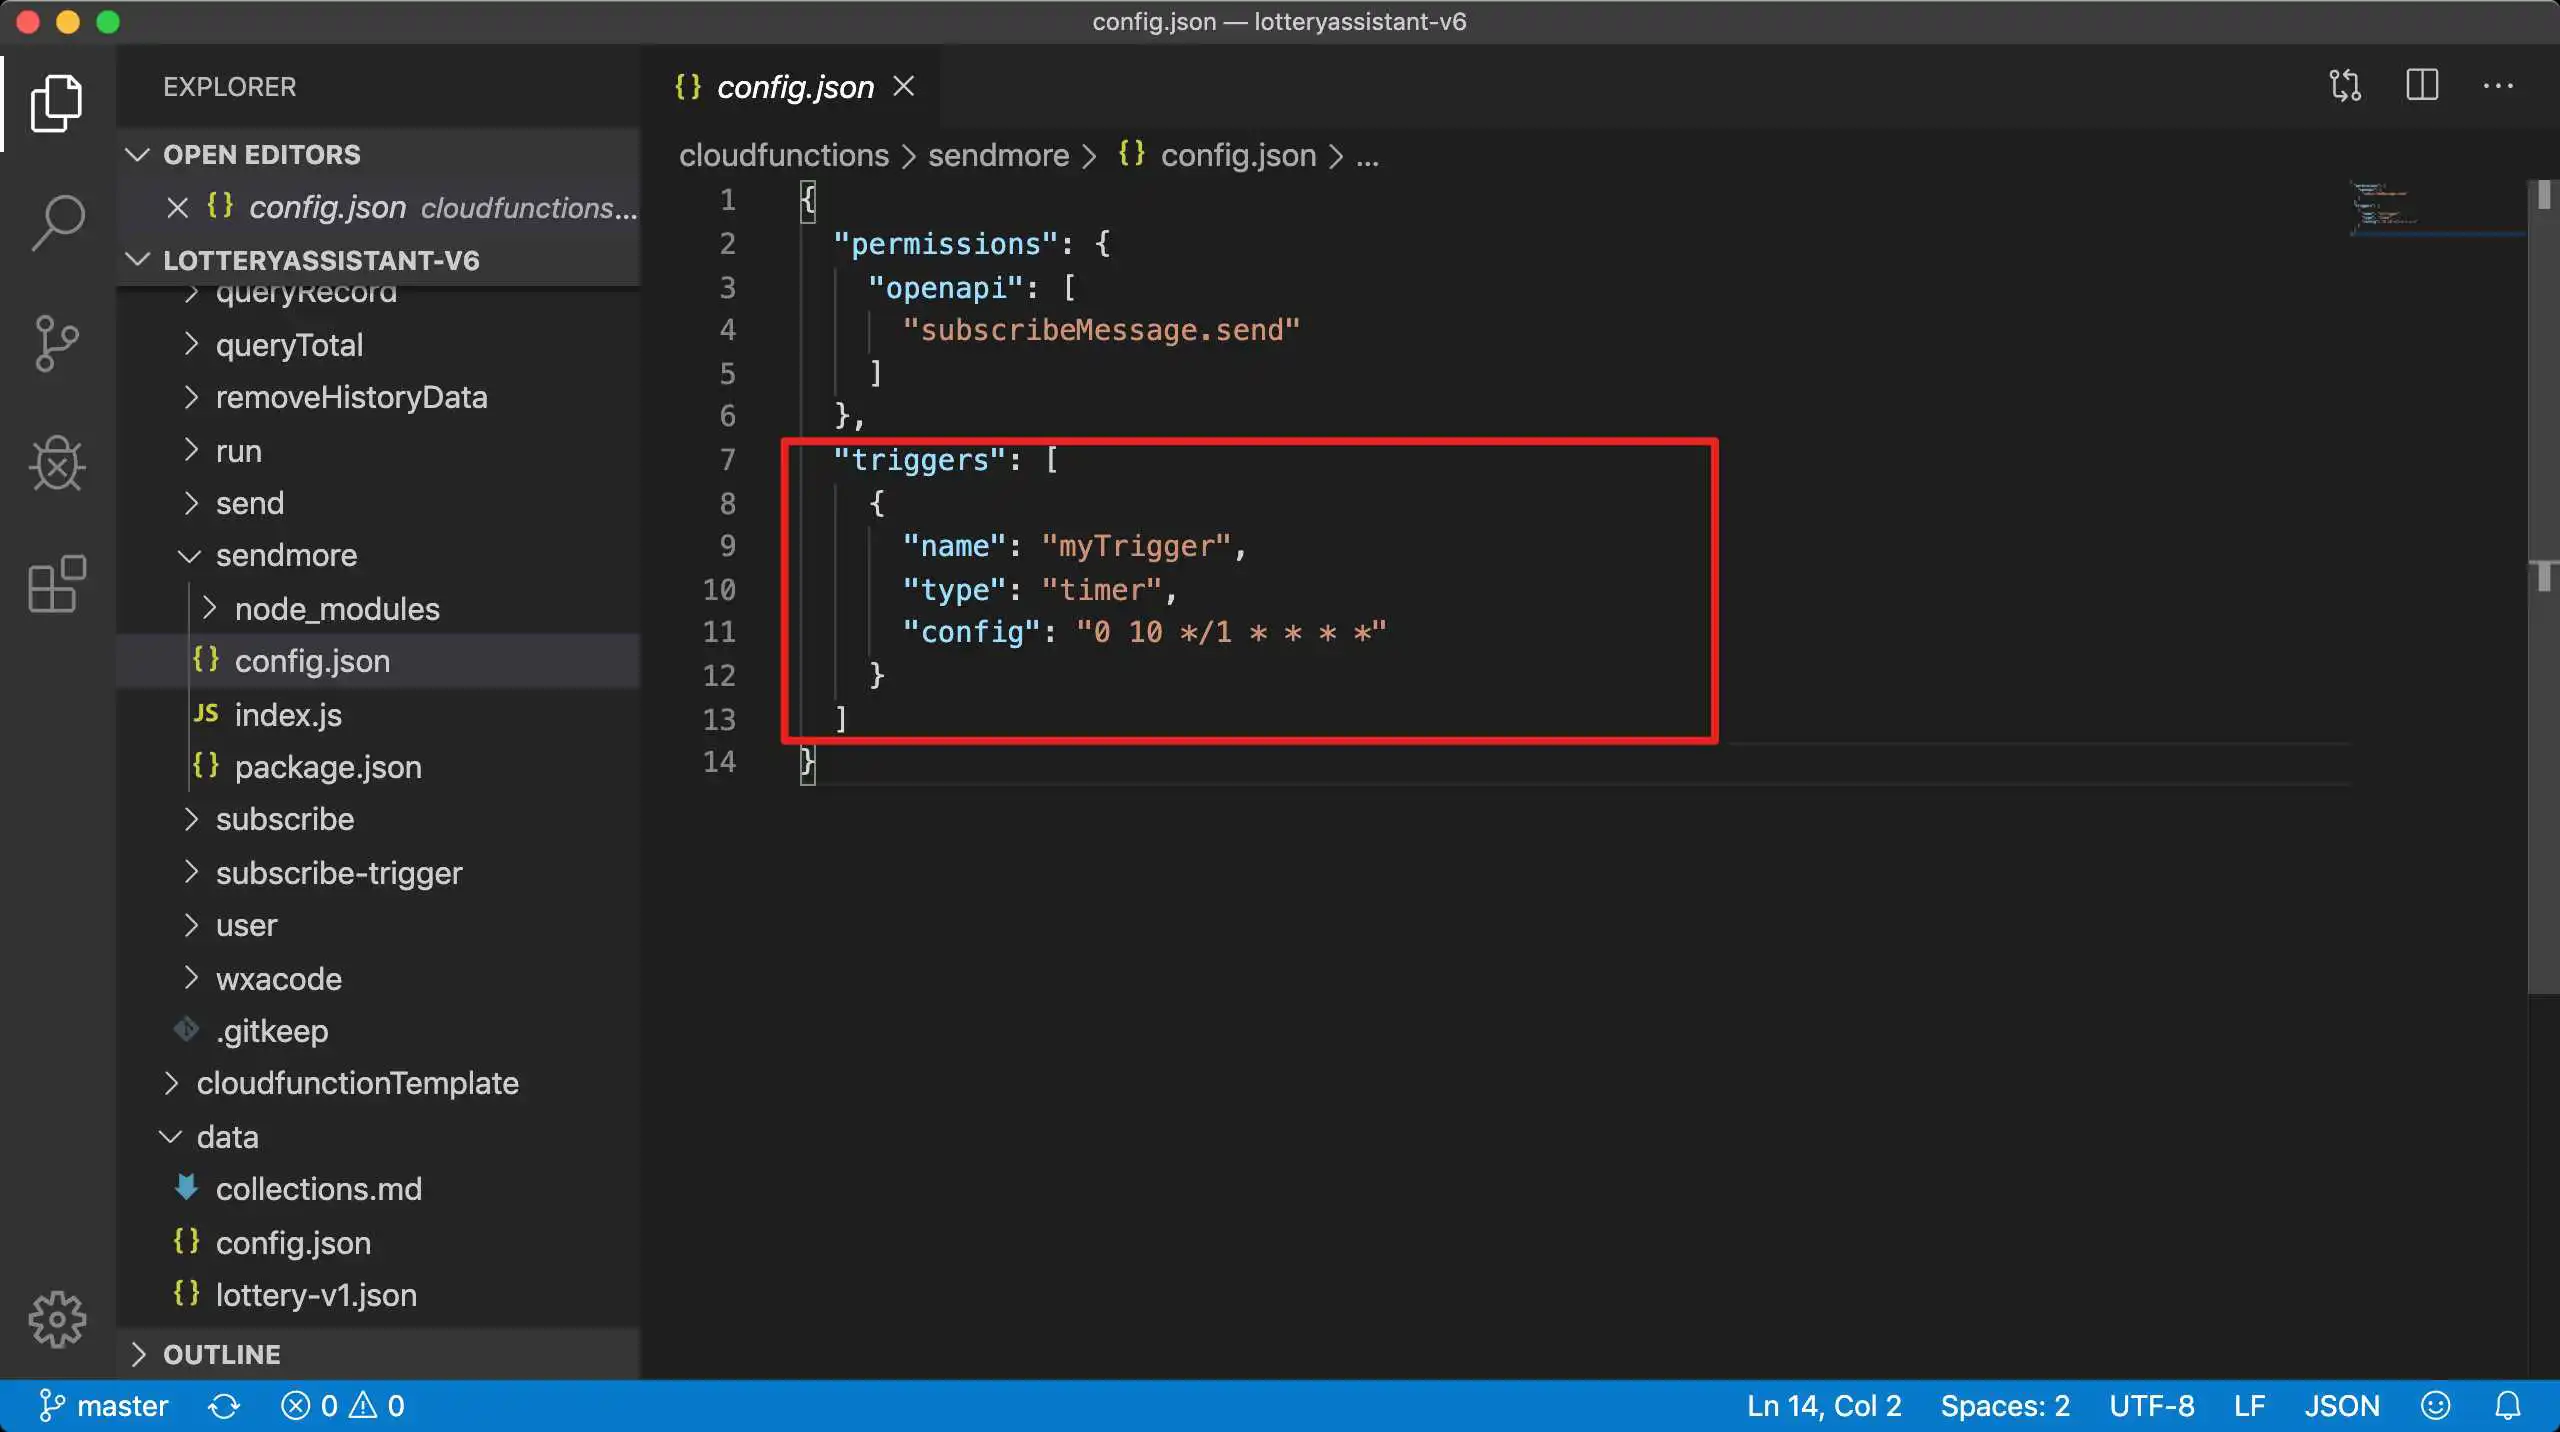Viewport: 2560px width, 1432px height.
Task: Open the Run and Debug view
Action: pyautogui.click(x=56, y=464)
